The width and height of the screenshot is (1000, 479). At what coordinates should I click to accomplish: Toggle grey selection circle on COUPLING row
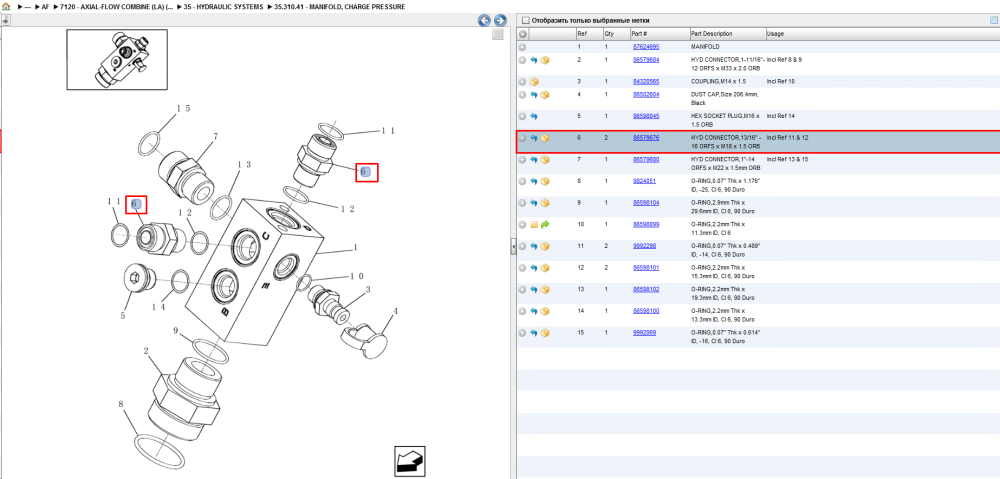coord(522,82)
